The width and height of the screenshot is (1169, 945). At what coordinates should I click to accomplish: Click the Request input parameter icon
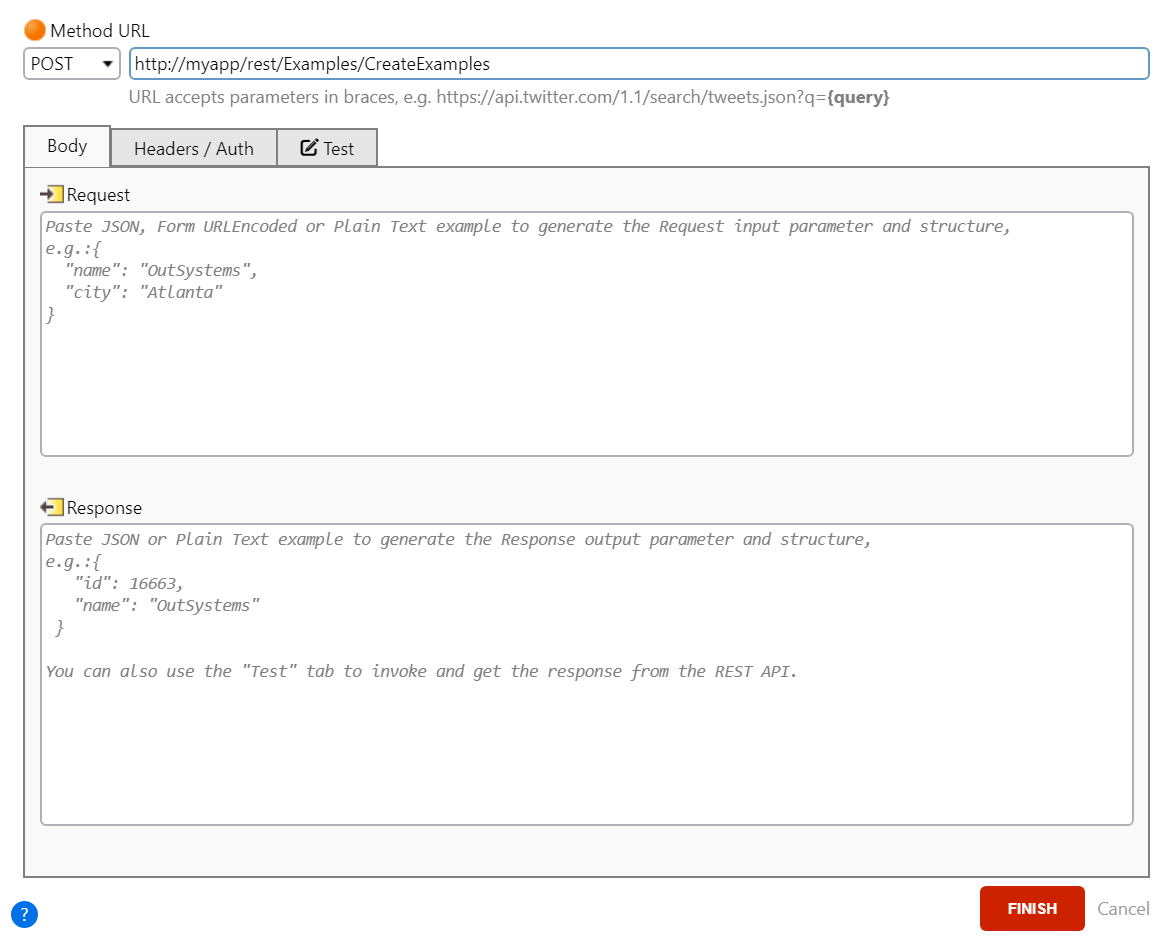53,194
